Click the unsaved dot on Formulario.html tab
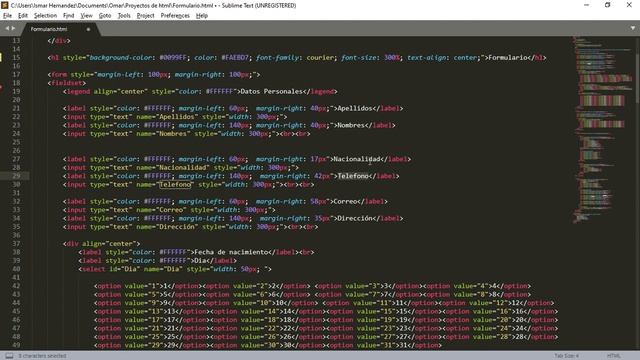Image resolution: width=640 pixels, height=360 pixels. (88, 29)
